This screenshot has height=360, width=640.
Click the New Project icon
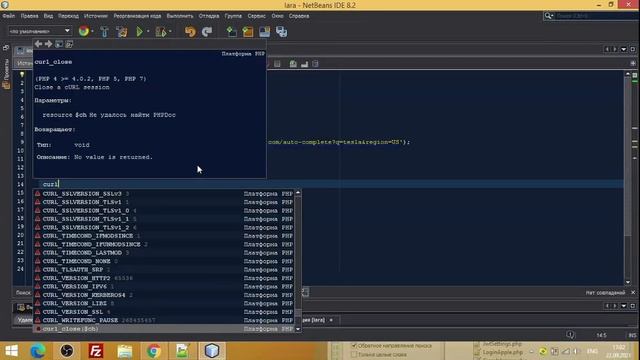click(x=248, y=31)
